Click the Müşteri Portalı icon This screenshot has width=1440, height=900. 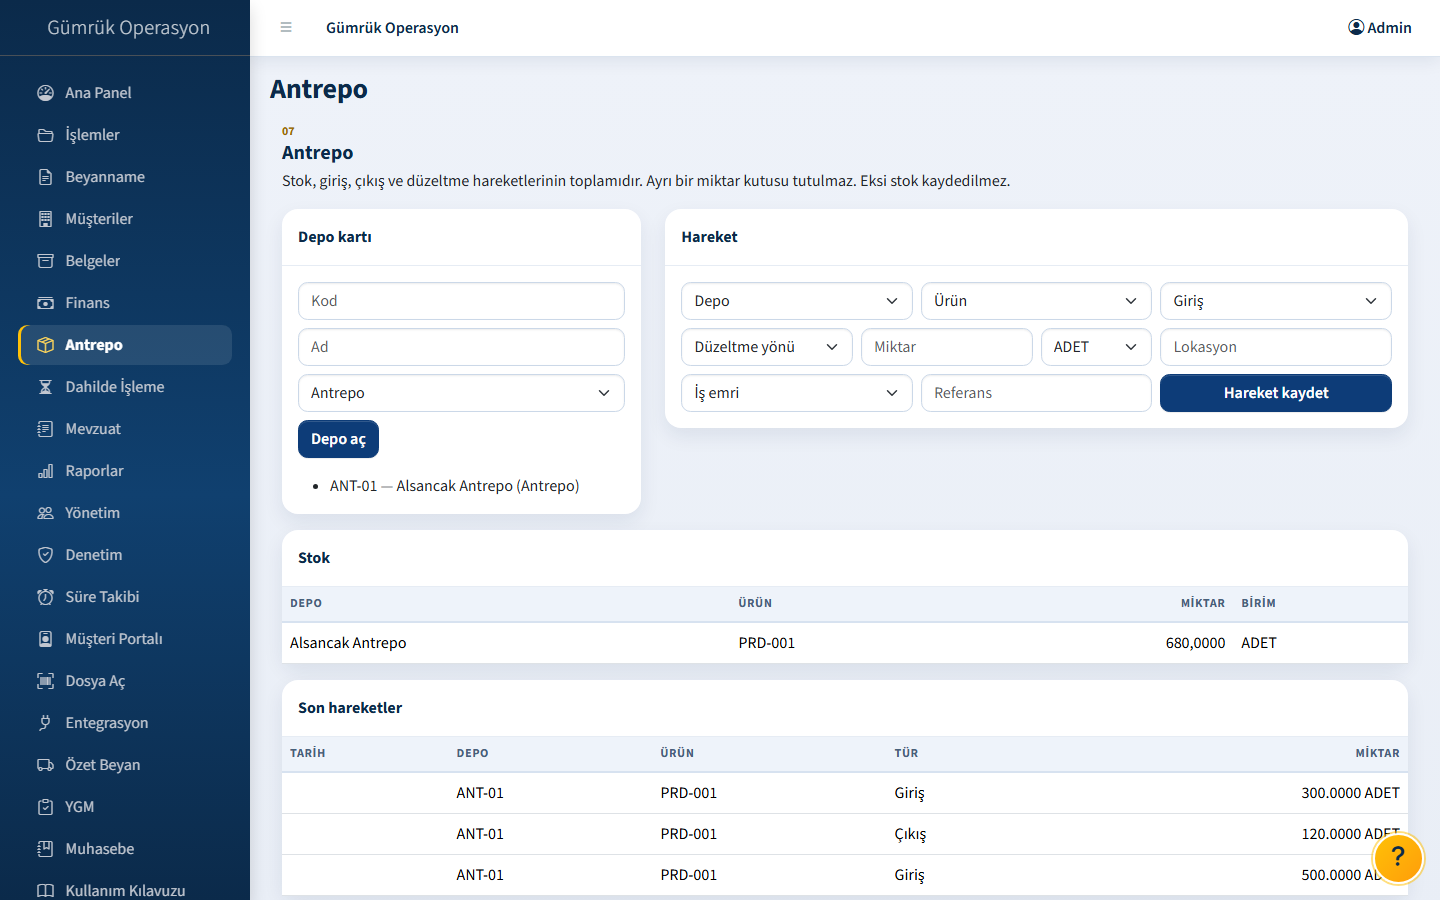coord(45,639)
